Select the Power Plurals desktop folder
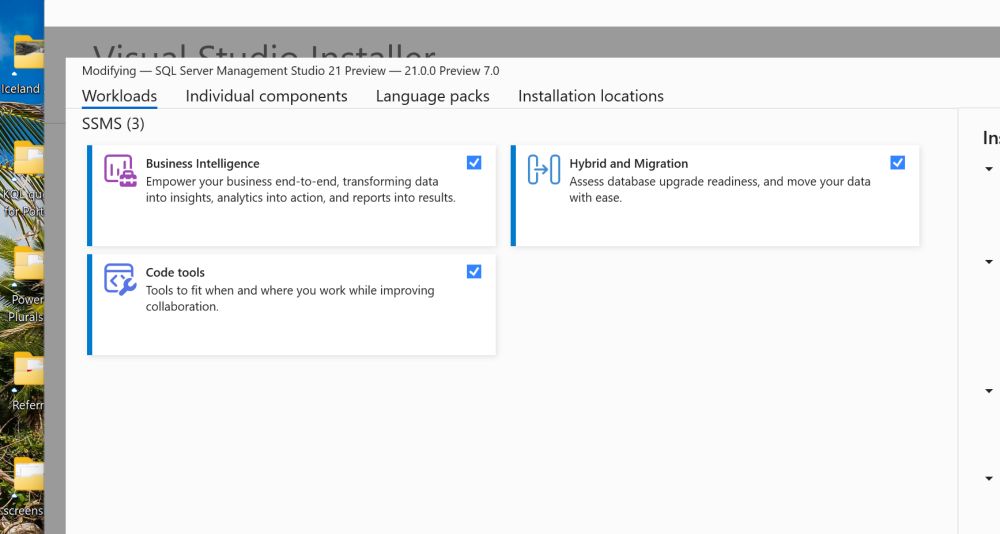Viewport: 1000px width, 534px height. [27, 268]
